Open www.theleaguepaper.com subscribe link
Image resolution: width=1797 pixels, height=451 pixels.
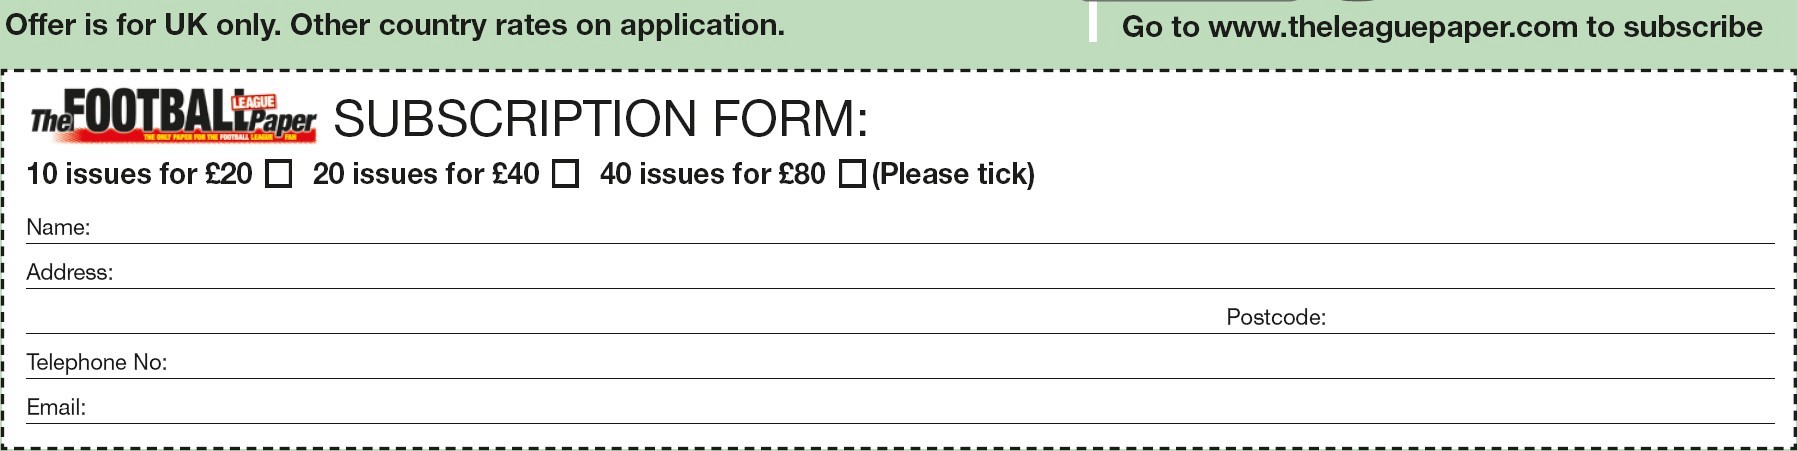pyautogui.click(x=1442, y=26)
